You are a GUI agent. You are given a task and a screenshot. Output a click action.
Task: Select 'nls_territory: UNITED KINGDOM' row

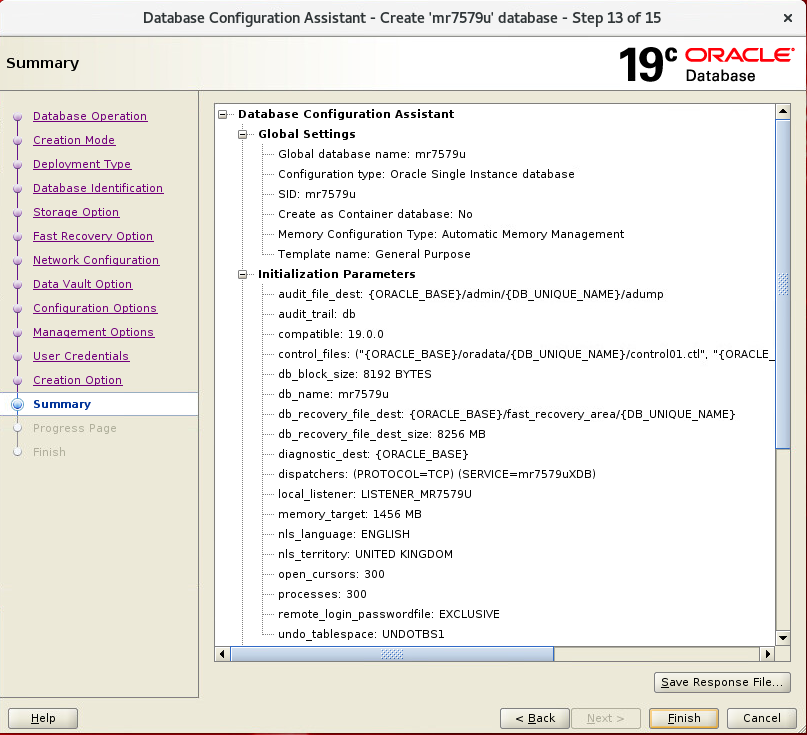click(365, 555)
